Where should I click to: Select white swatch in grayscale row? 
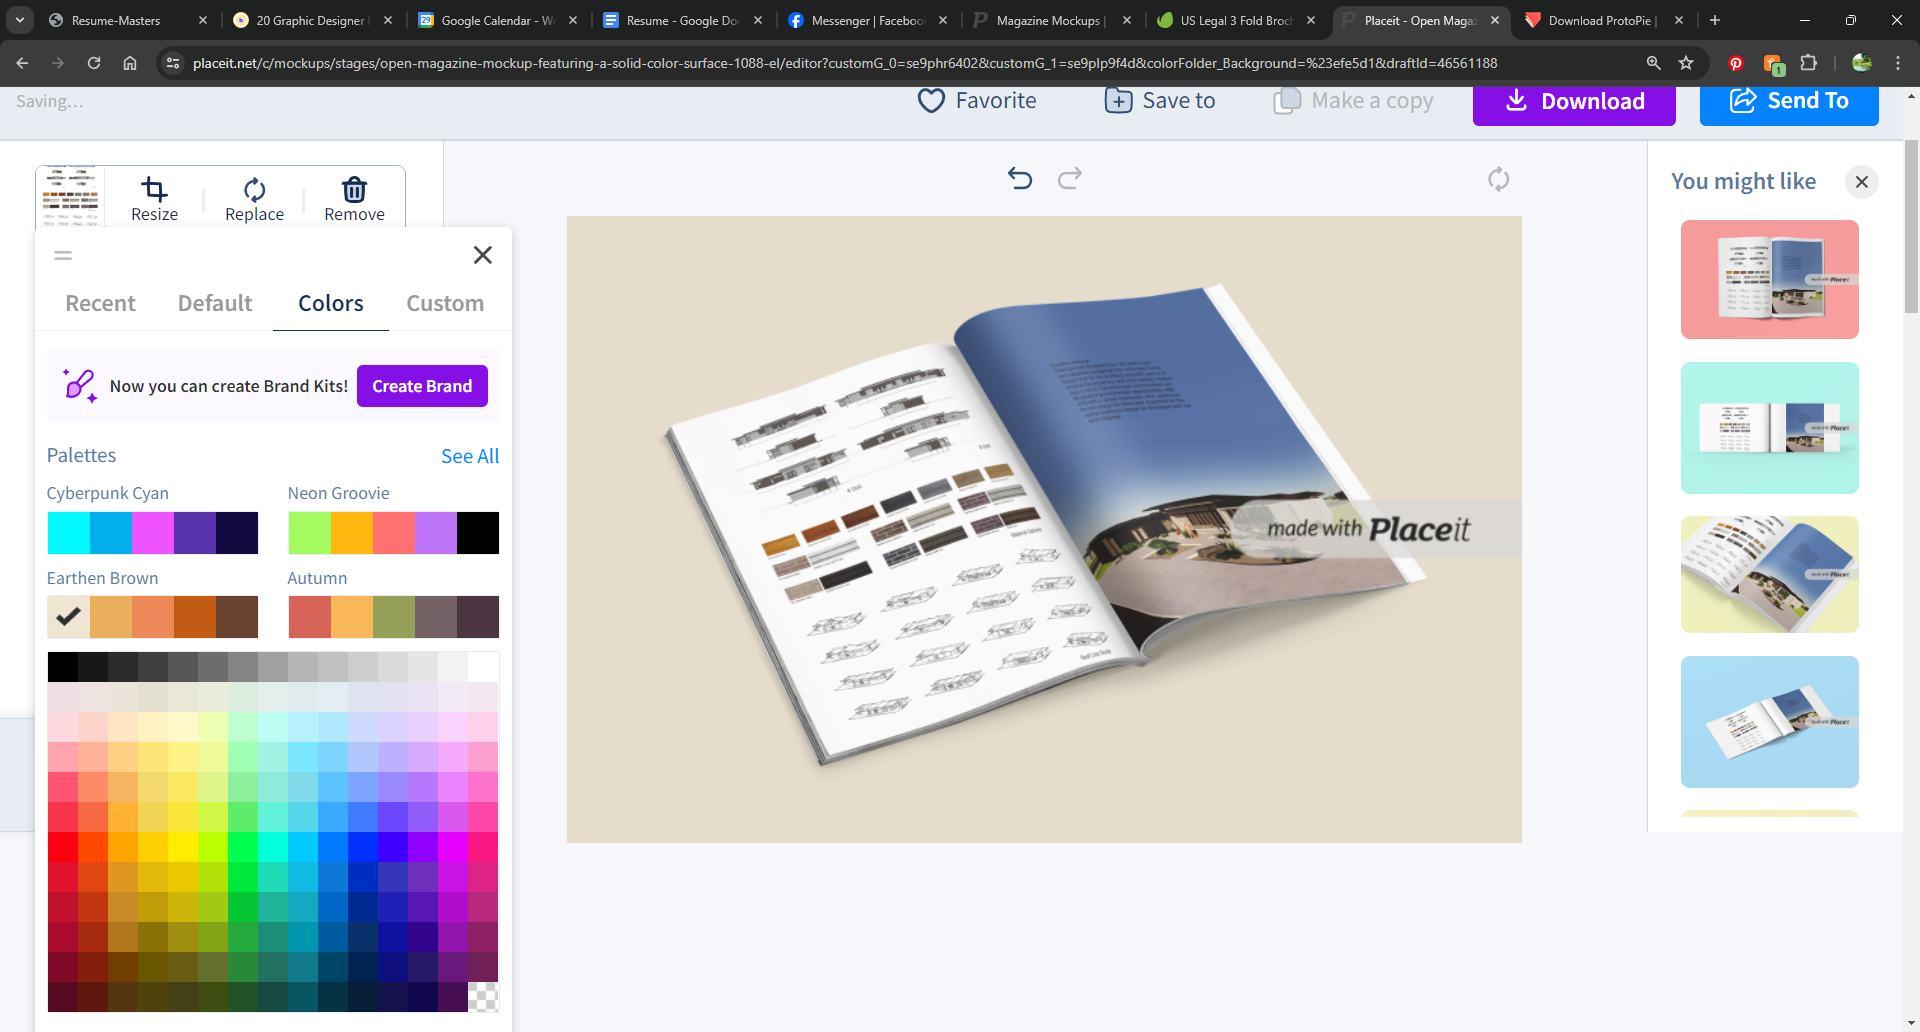point(483,667)
